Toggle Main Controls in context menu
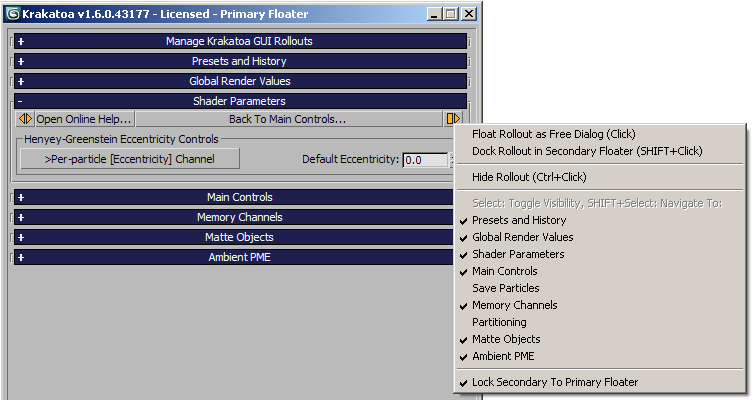 (x=600, y=271)
